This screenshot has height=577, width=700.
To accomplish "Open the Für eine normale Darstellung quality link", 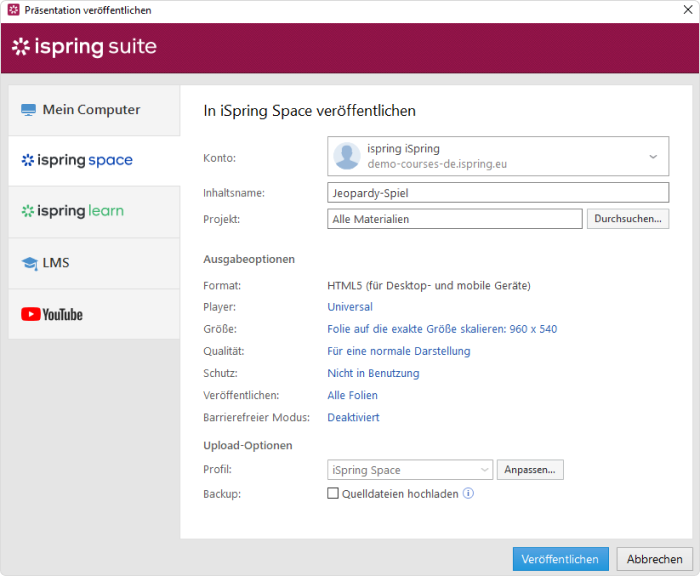I will point(399,351).
